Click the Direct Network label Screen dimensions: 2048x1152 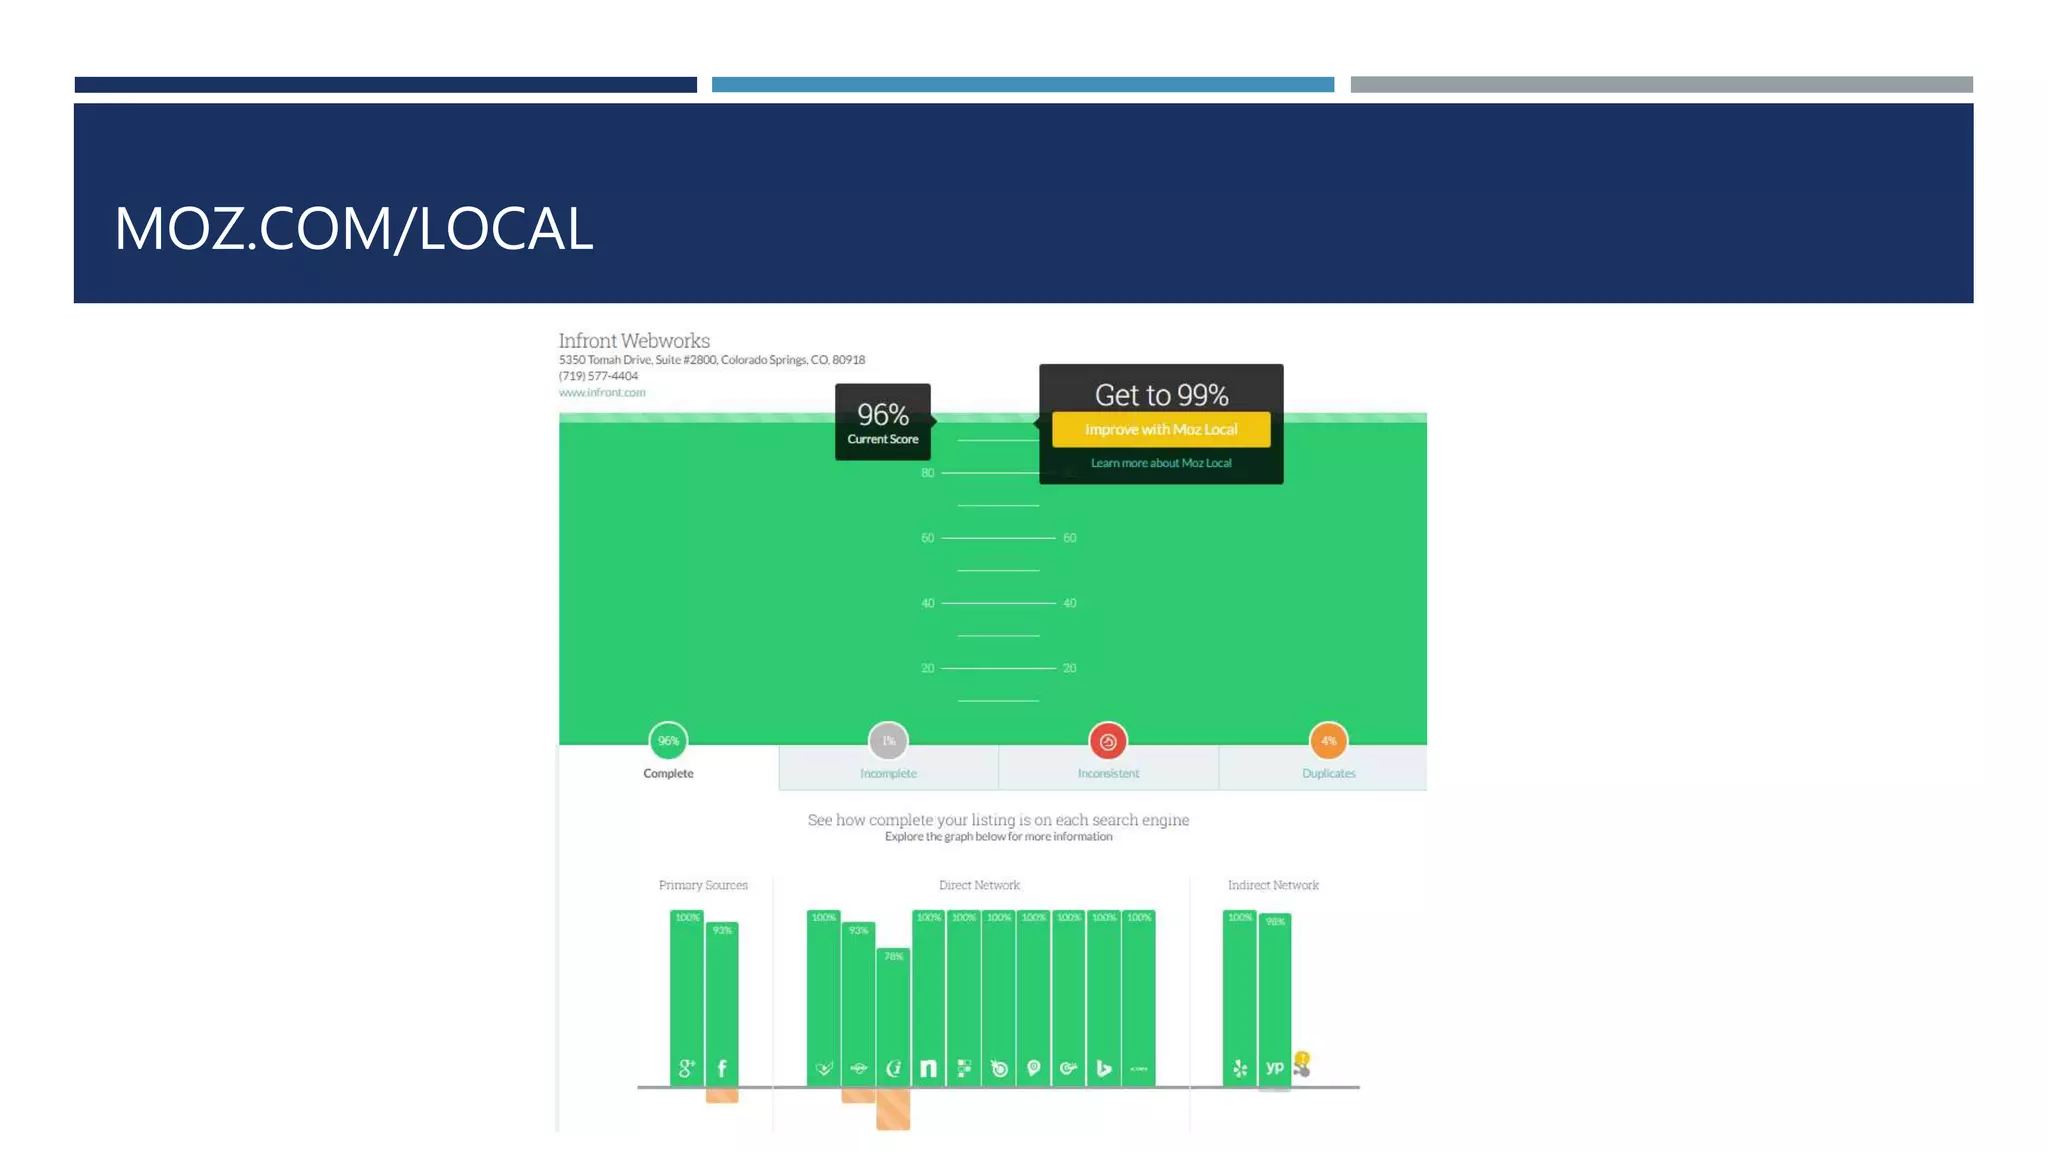pos(979,885)
